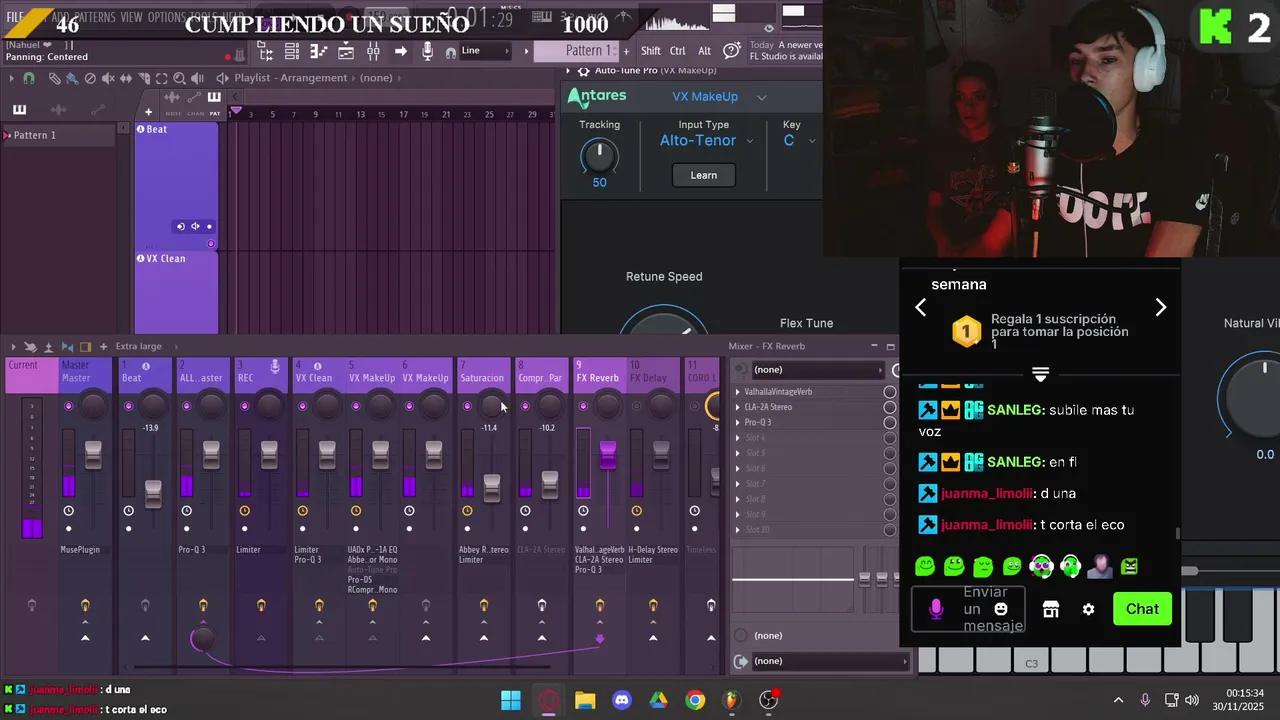Choose the Select tool in playlist toolbar

162,78
